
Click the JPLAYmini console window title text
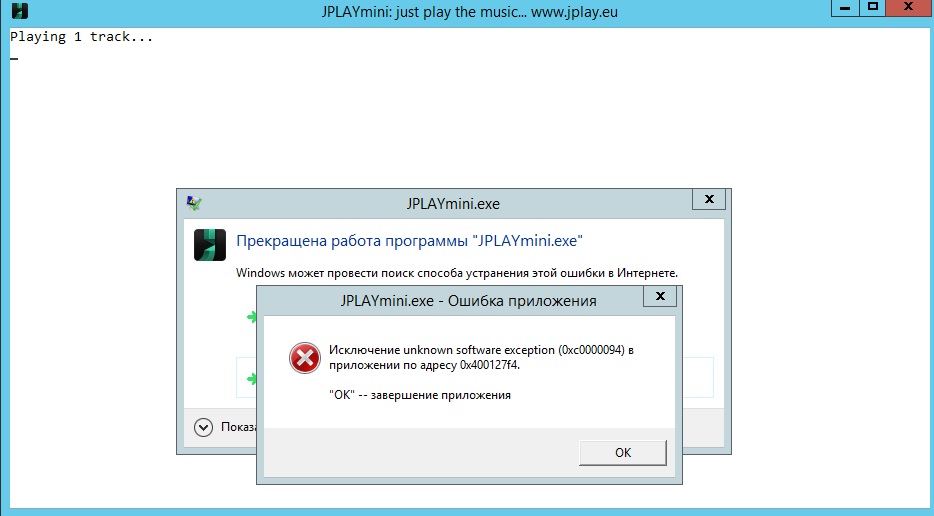pyautogui.click(x=469, y=12)
